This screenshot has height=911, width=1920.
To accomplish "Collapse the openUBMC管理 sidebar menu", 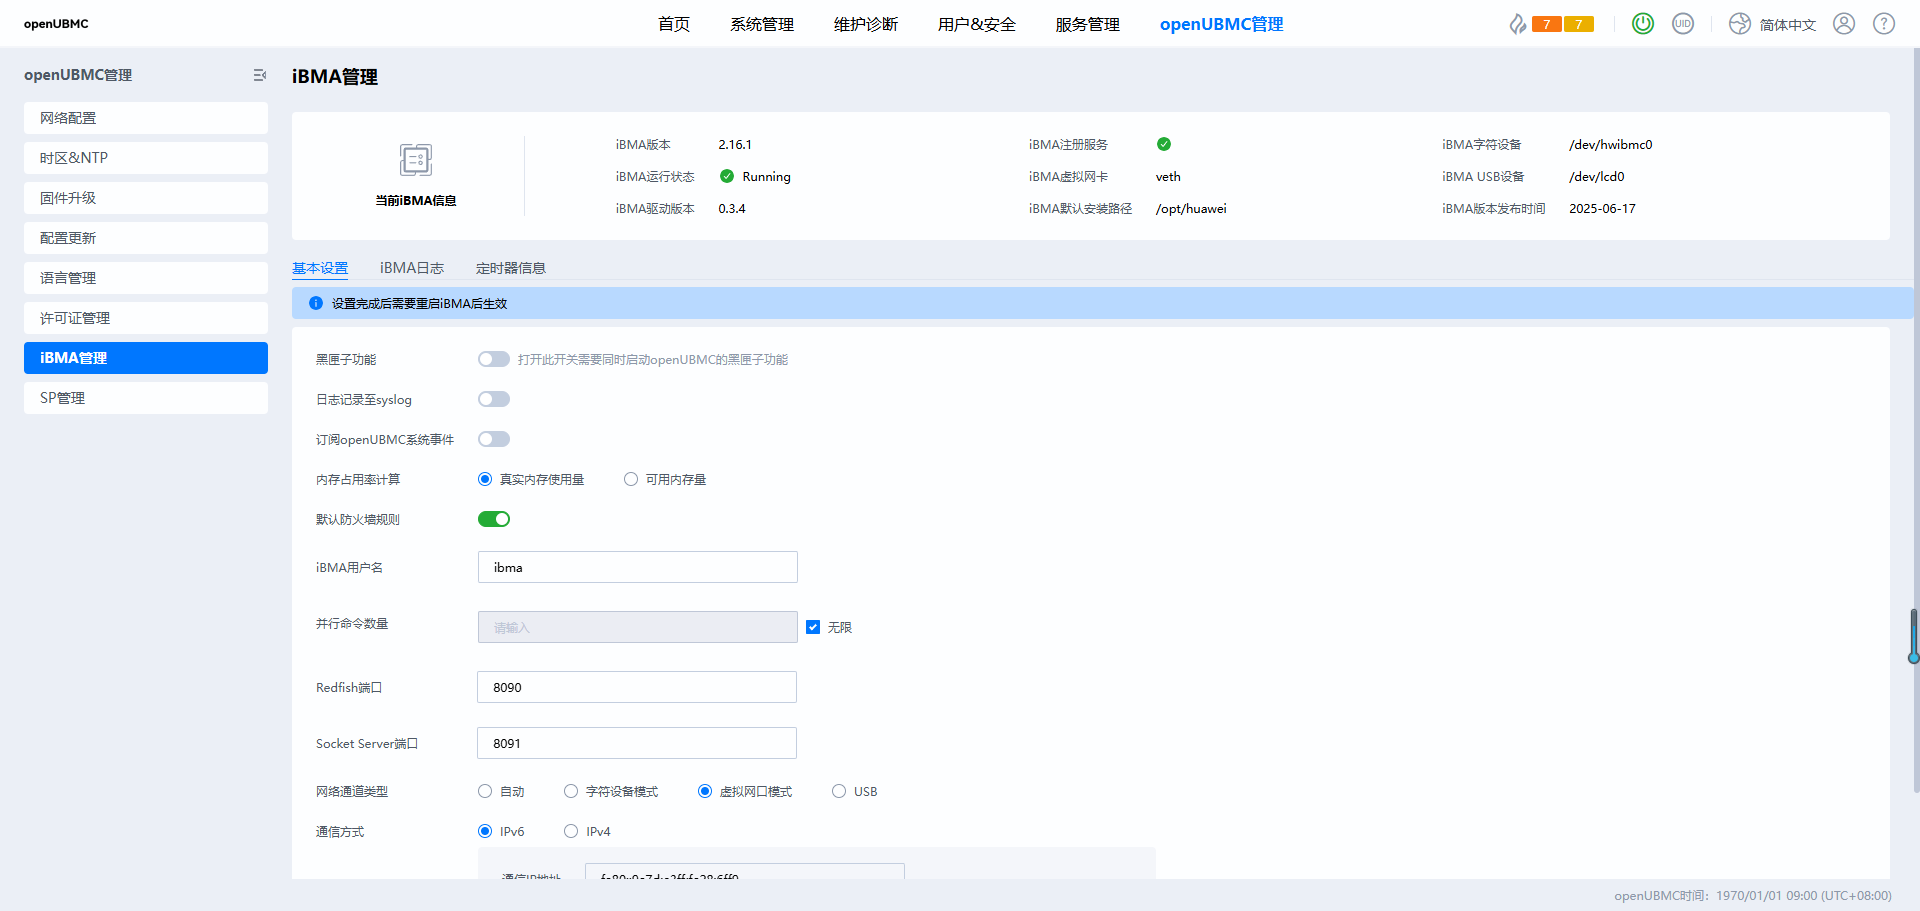I will click(x=260, y=75).
